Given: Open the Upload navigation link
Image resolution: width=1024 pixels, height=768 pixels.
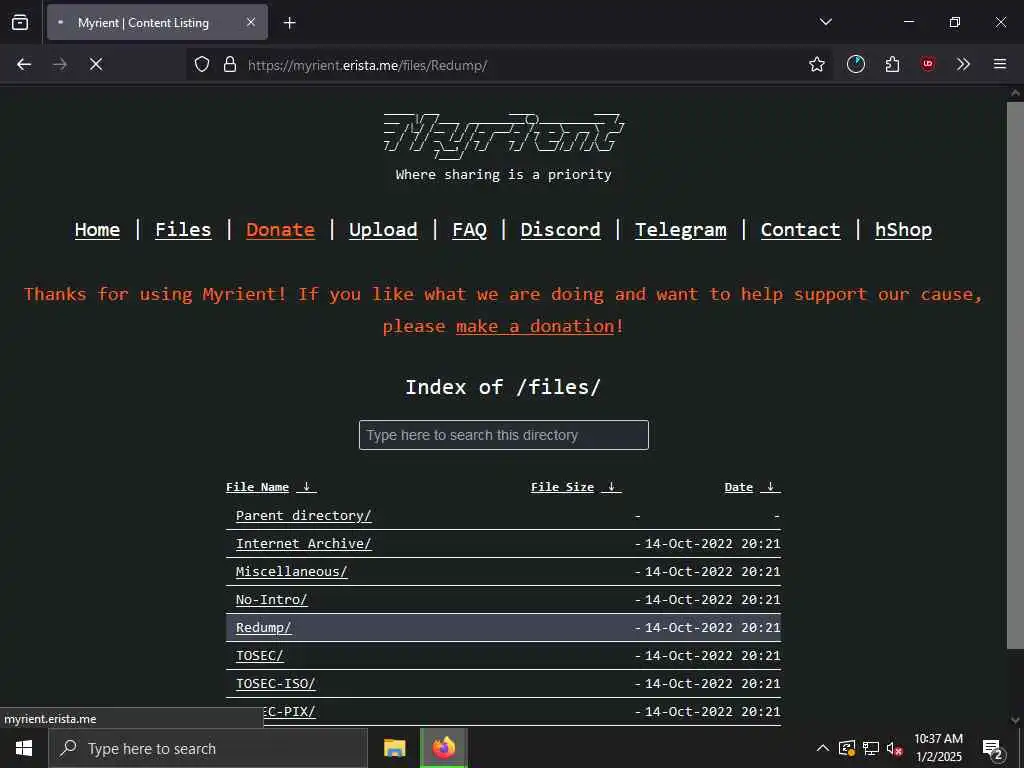Looking at the screenshot, I should pyautogui.click(x=383, y=229).
